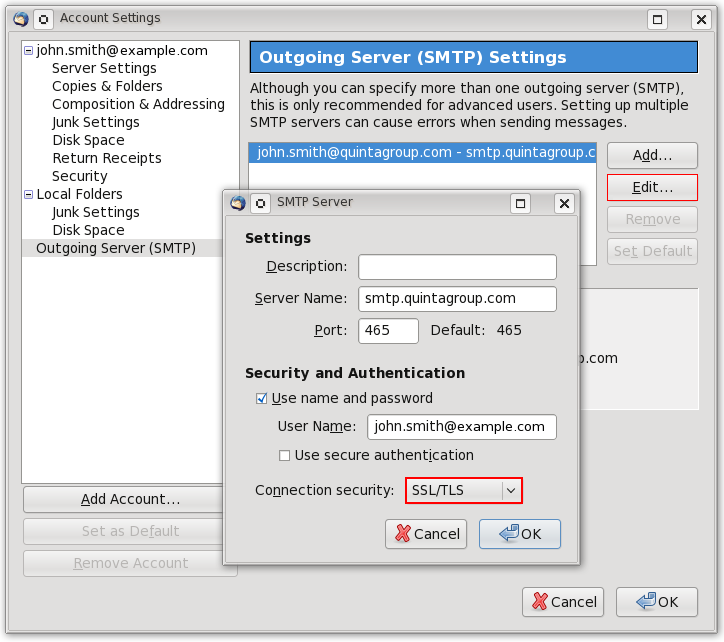Focus the Description input field
Viewport: 724px width, 642px height.
(x=457, y=267)
